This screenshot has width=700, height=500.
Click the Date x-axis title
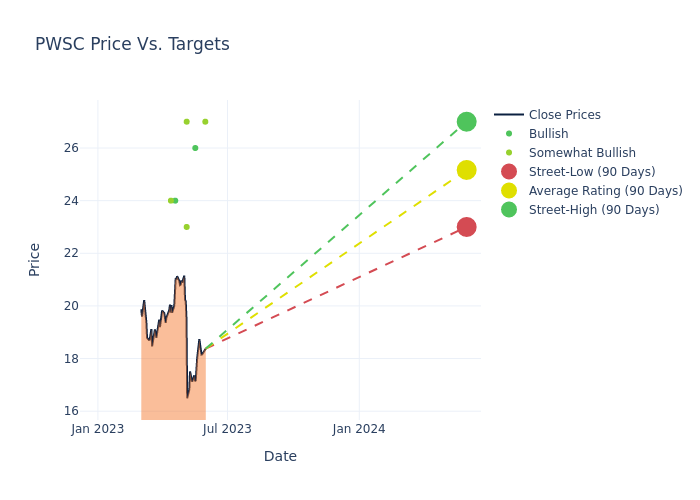[280, 457]
